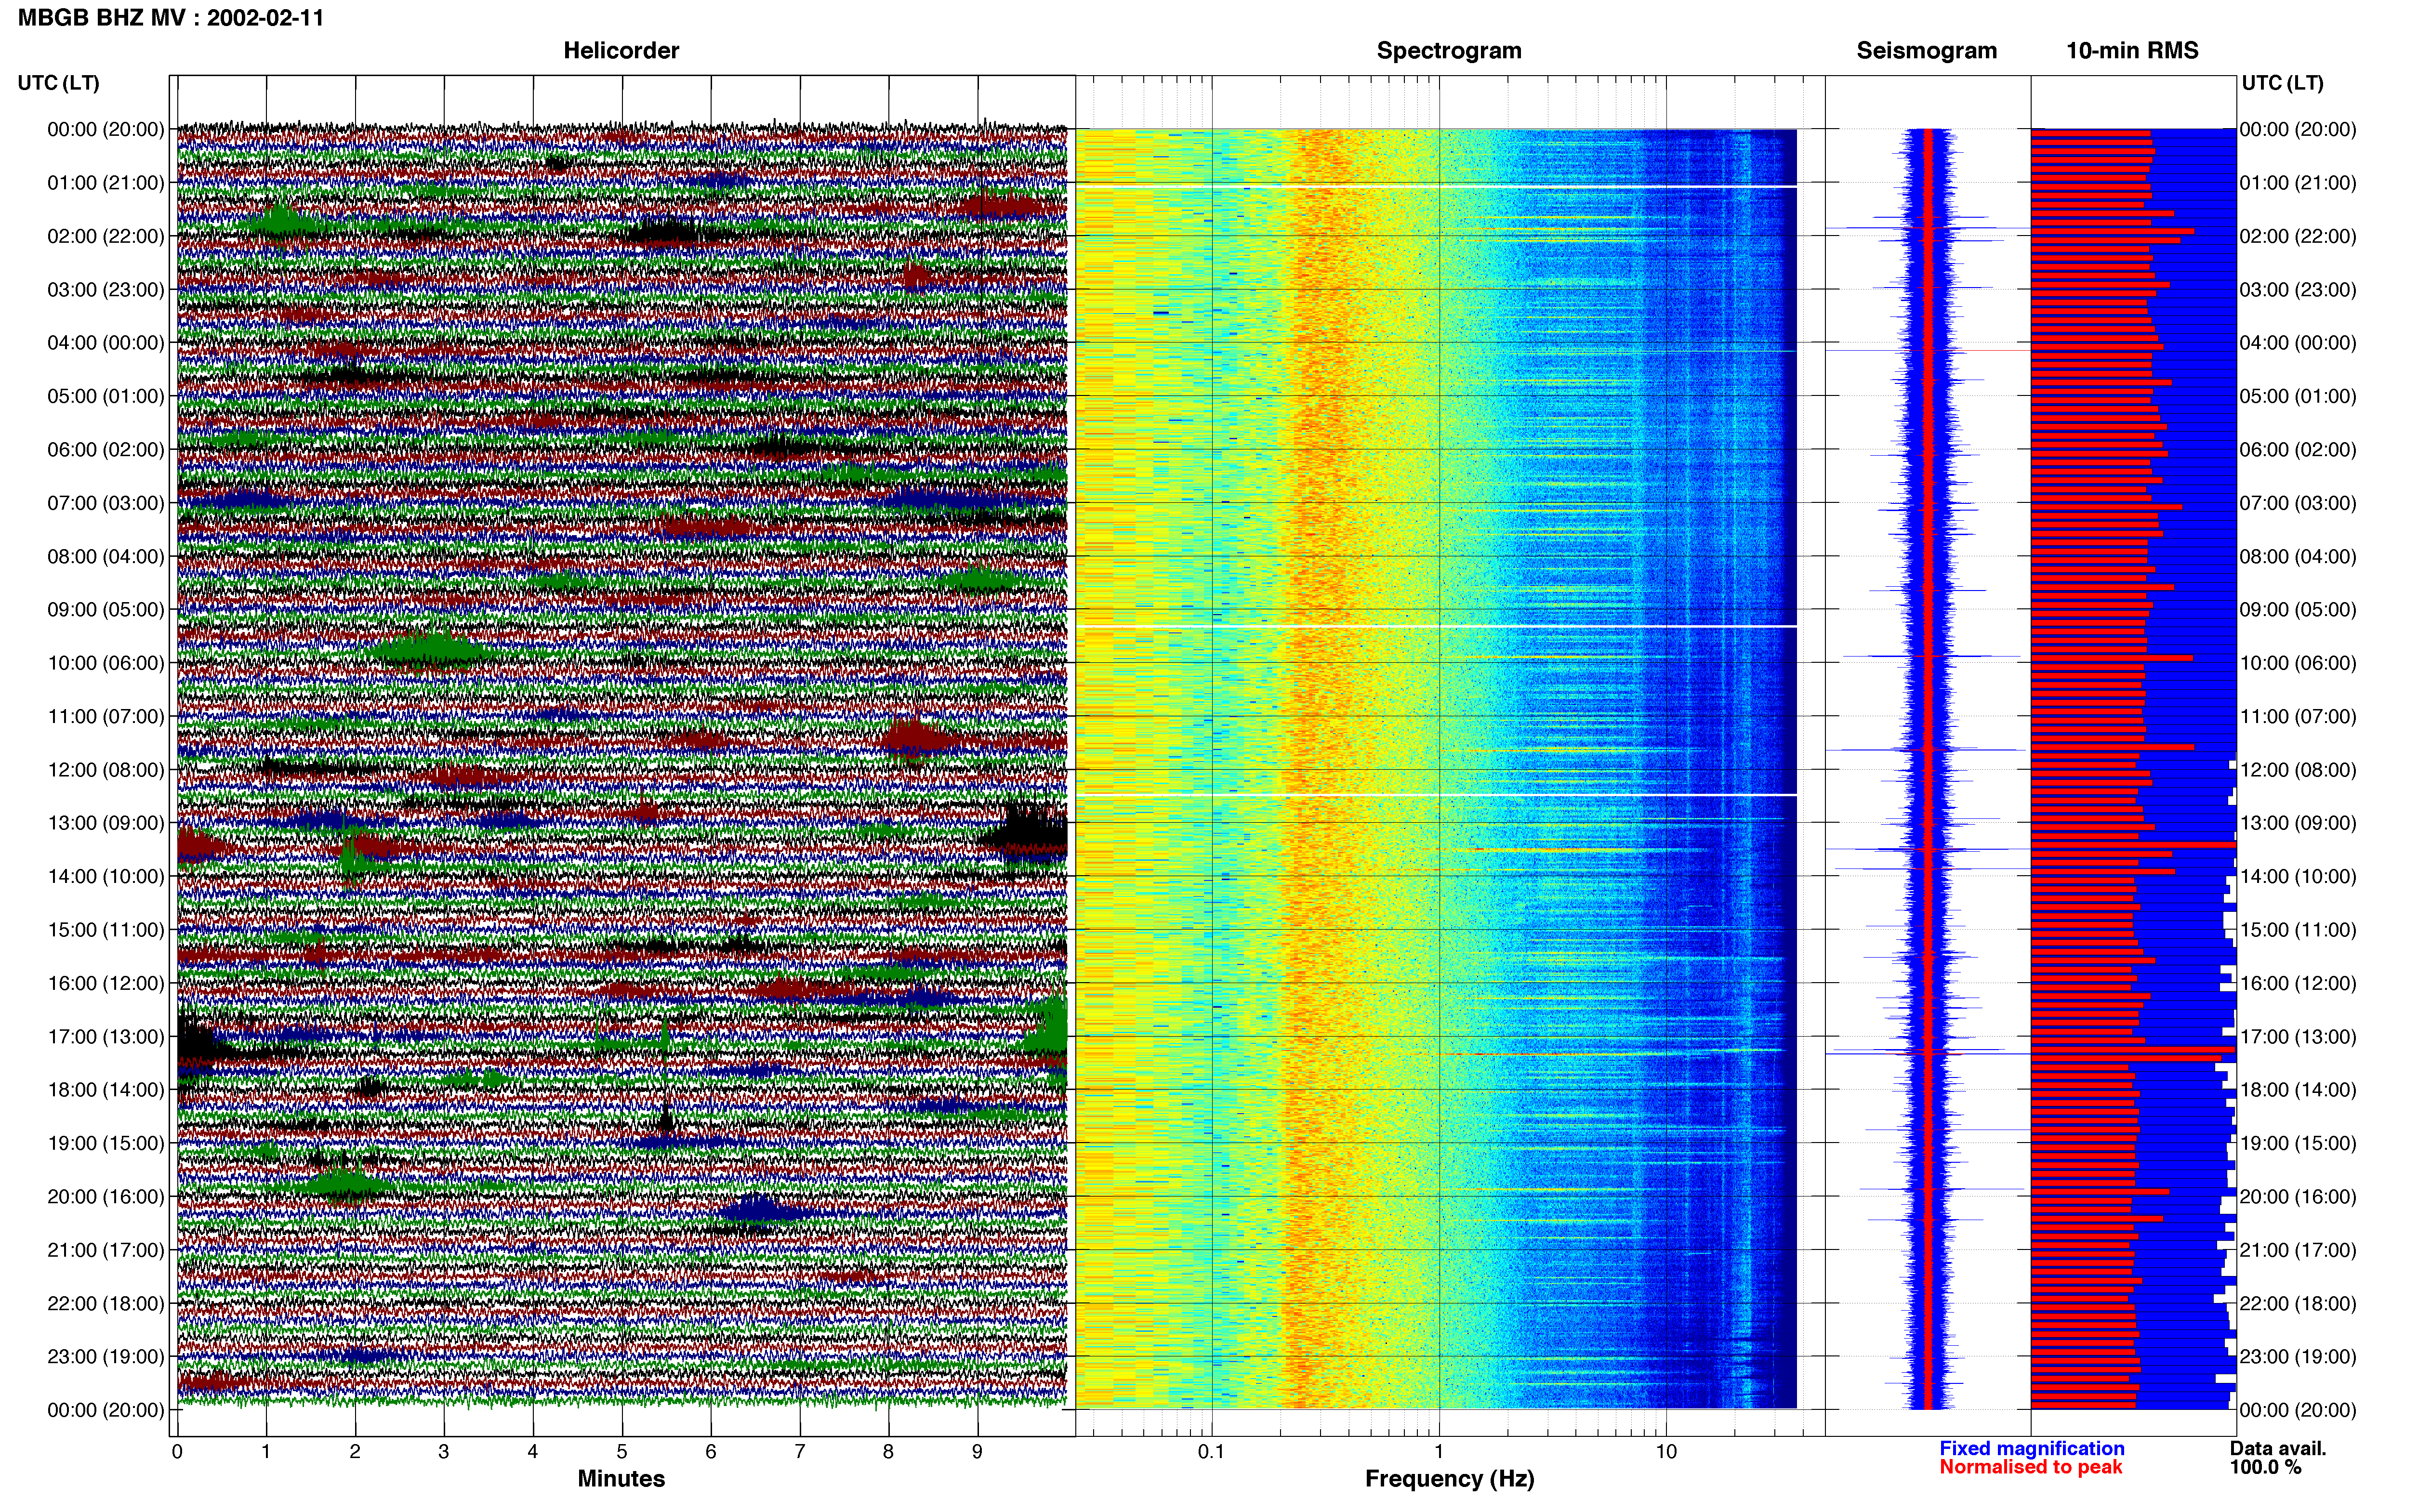The width and height of the screenshot is (2418, 1512).
Task: Click the left '03:00 (23:00)' time label
Action: click(106, 290)
